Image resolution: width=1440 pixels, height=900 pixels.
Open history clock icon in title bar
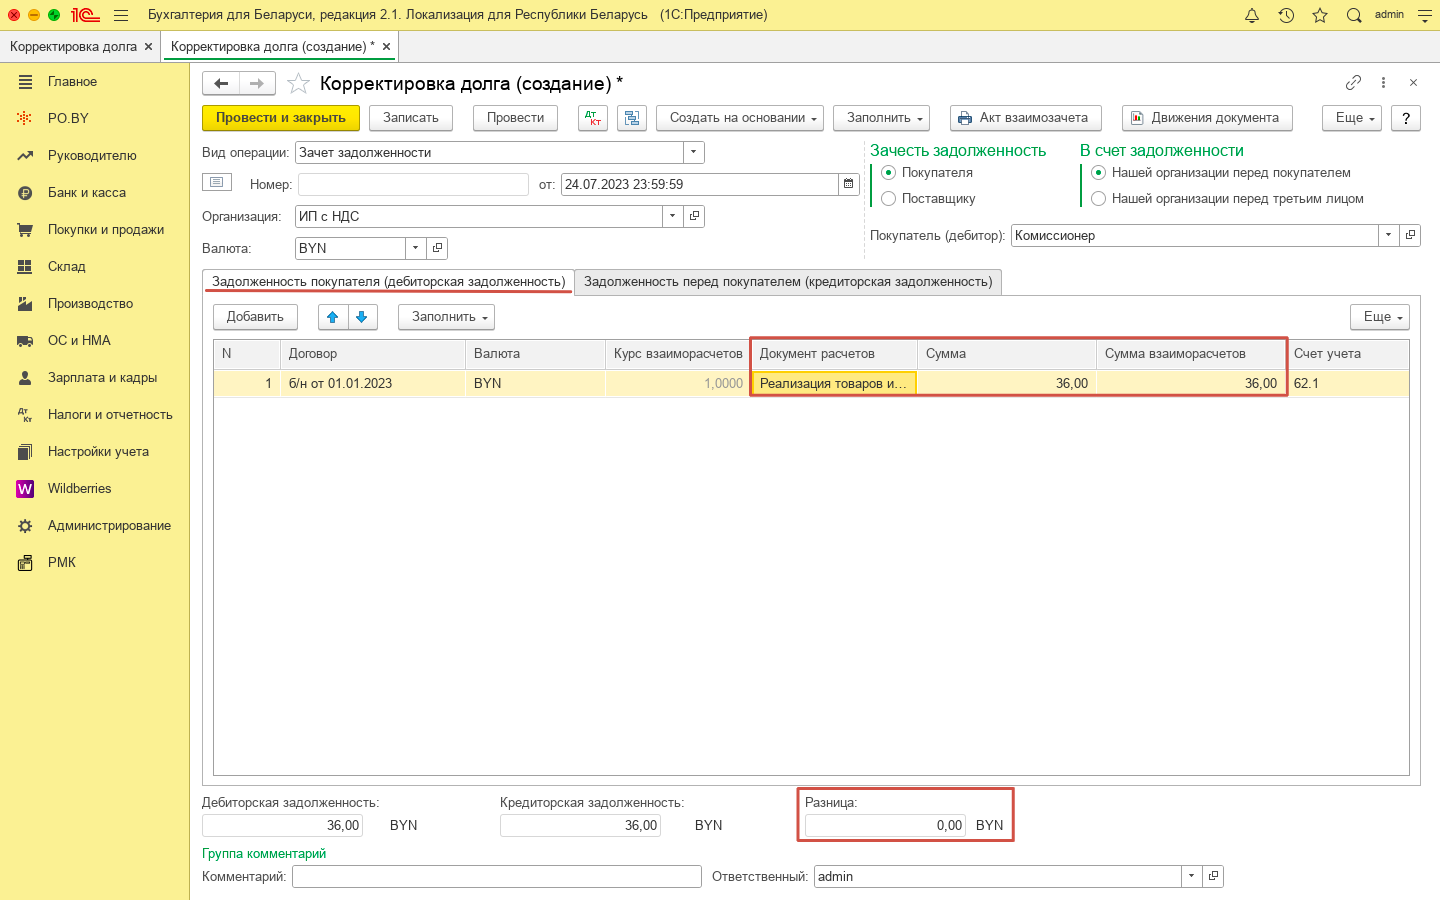pos(1286,15)
